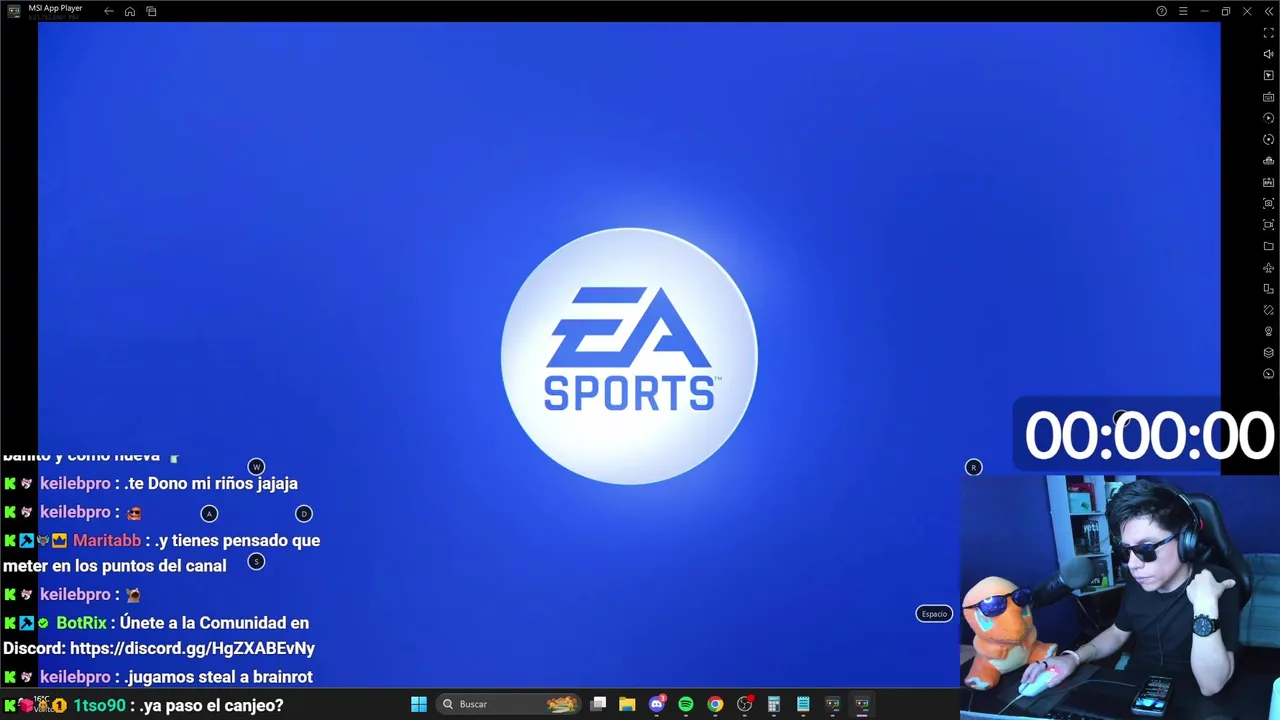Image resolution: width=1280 pixels, height=720 pixels.
Task: Open the recent apps overview icon
Action: point(151,11)
